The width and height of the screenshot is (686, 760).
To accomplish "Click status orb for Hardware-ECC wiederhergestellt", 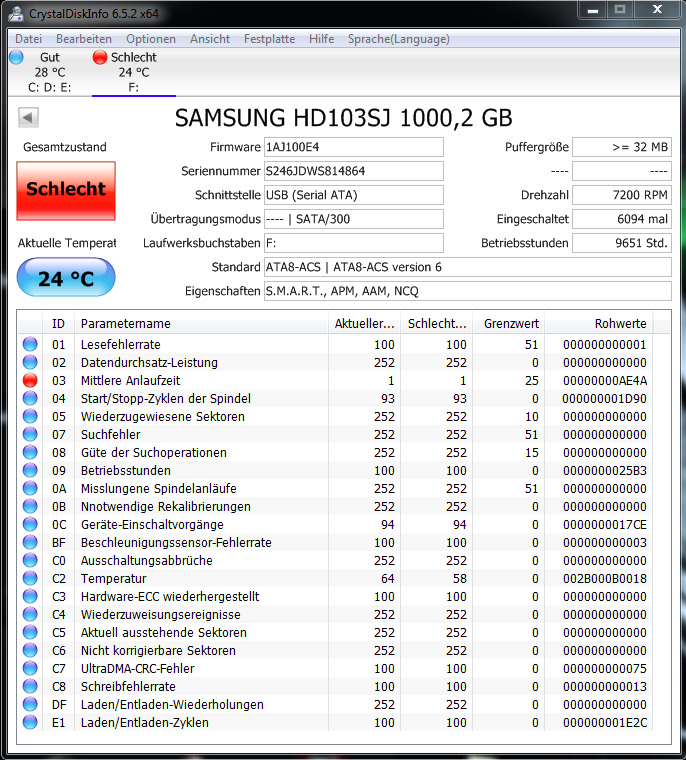I will (x=30, y=596).
